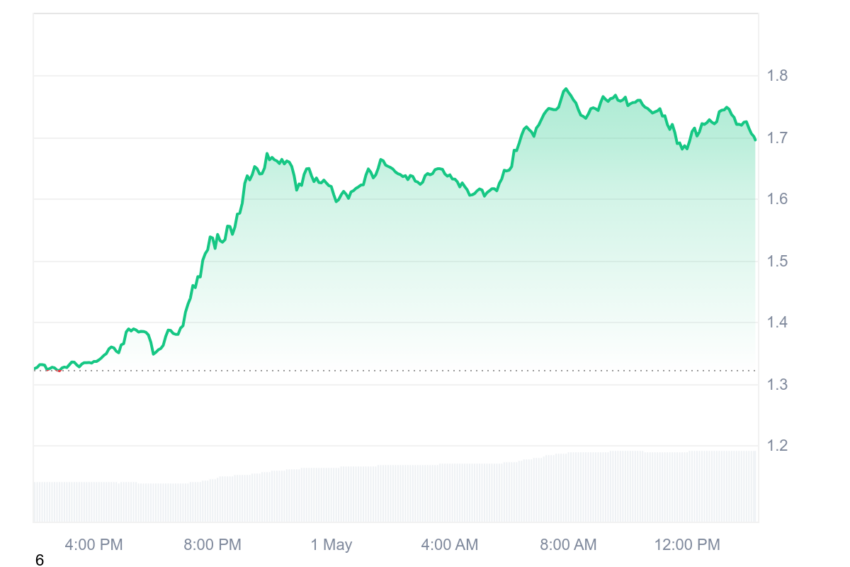Click the 8:00 PM time label
The height and width of the screenshot is (567, 850).
tap(212, 545)
